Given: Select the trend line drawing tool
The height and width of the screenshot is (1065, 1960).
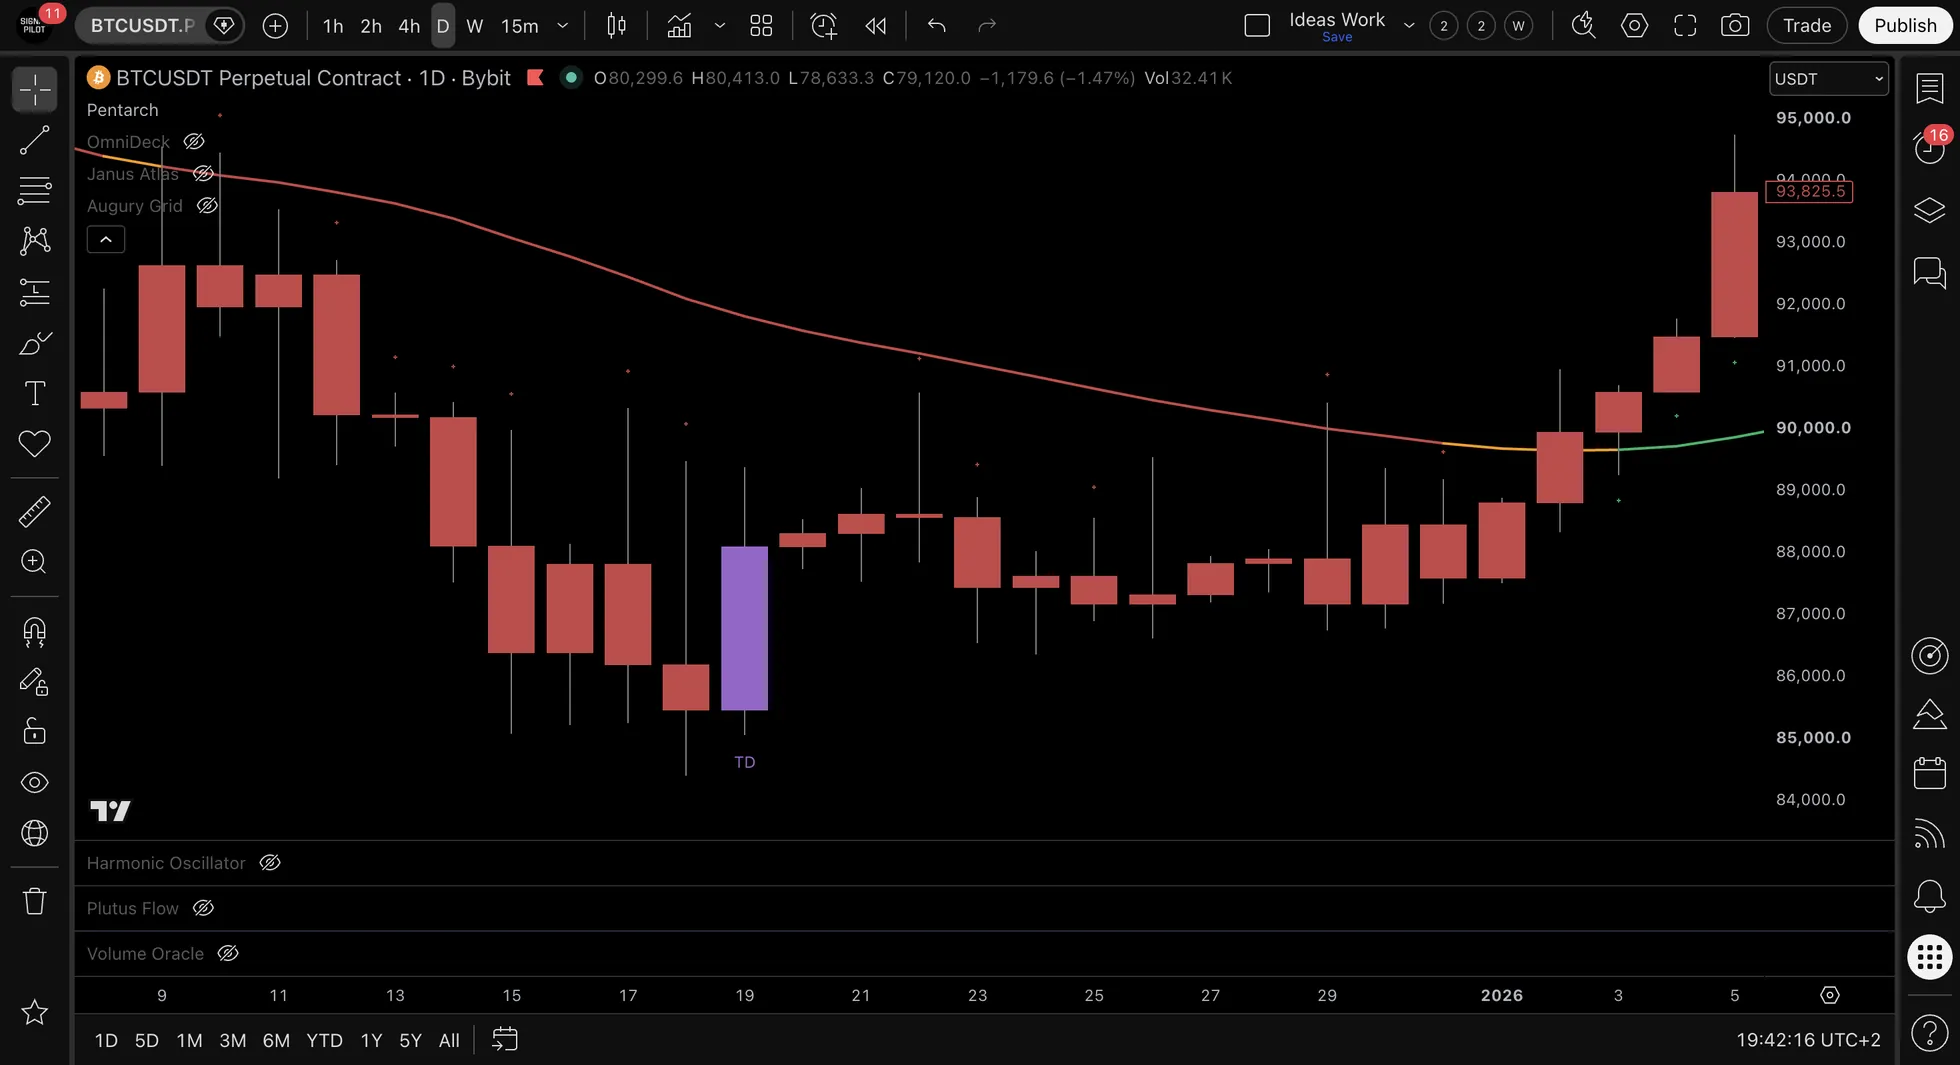Looking at the screenshot, I should [34, 141].
